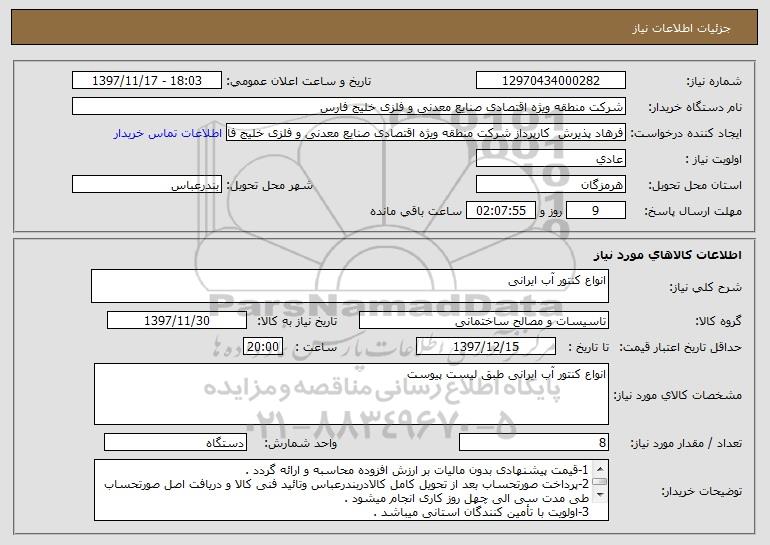Click the label نام دستگاه خریدار
The image size is (770, 545).
[x=695, y=108]
